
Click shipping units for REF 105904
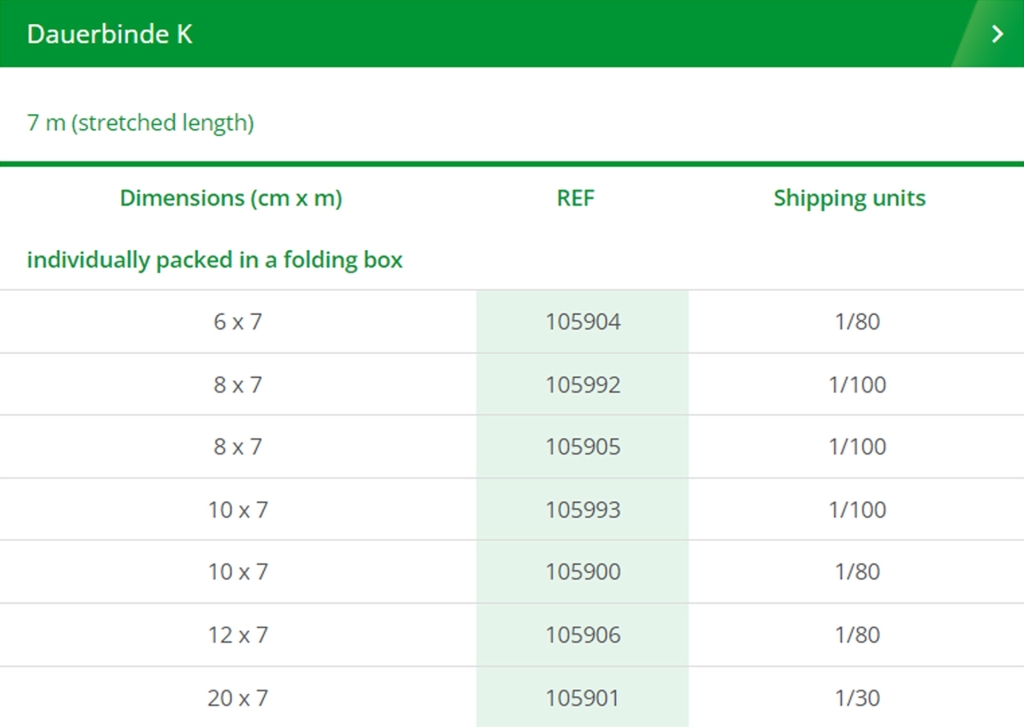857,322
